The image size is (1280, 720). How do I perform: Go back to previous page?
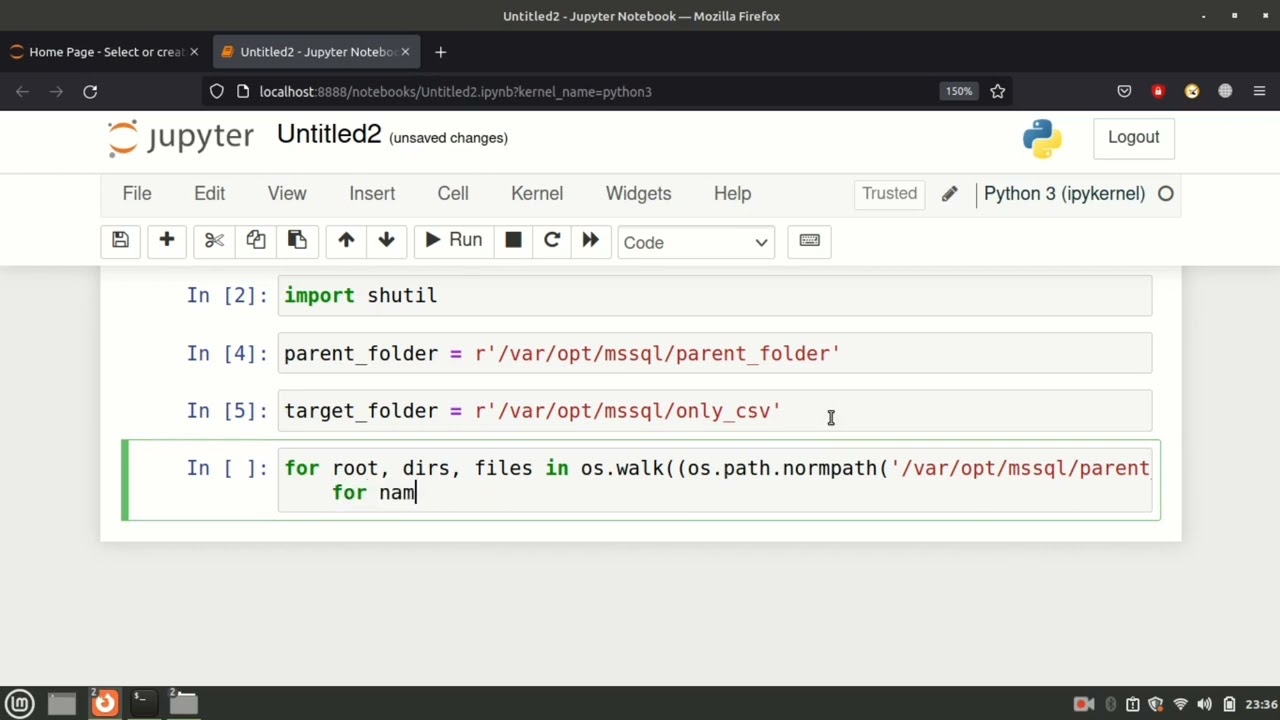[22, 91]
